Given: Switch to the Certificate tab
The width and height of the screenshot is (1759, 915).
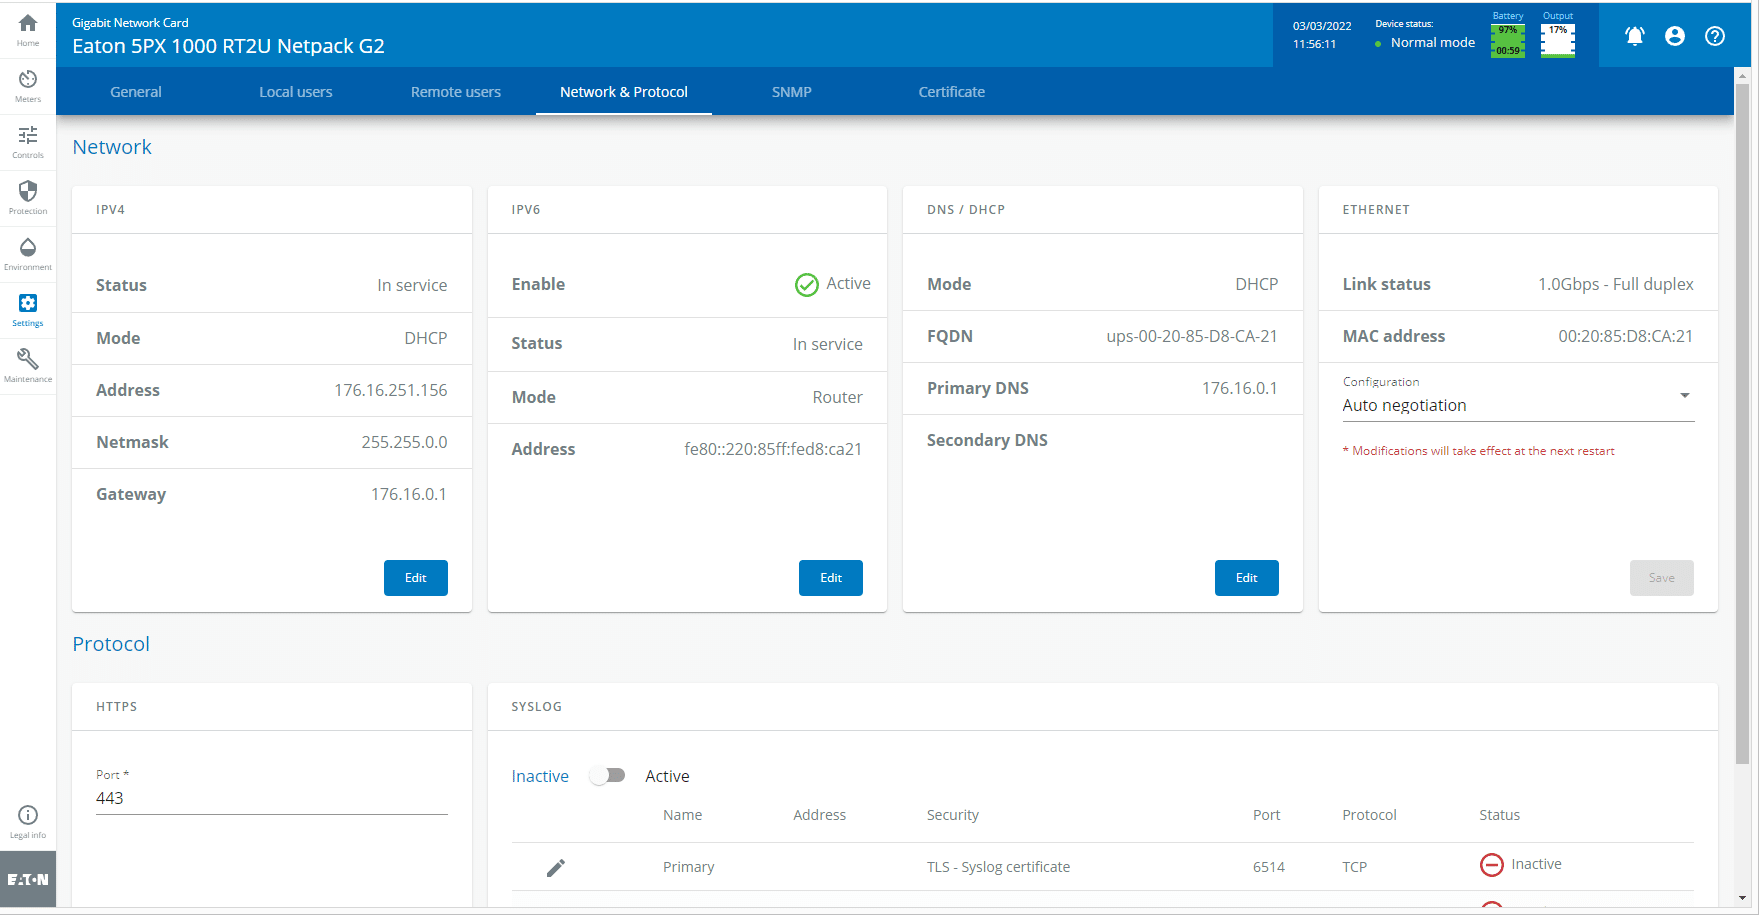Looking at the screenshot, I should (952, 92).
